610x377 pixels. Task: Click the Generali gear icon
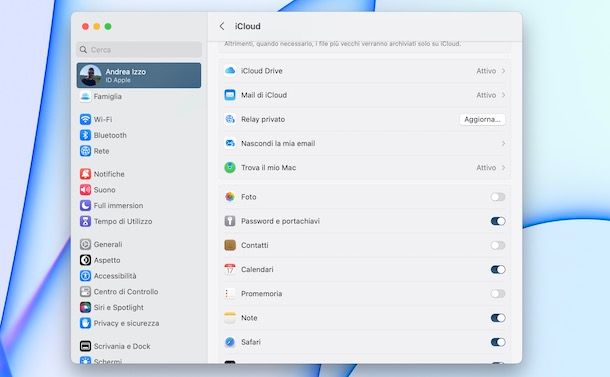(85, 244)
